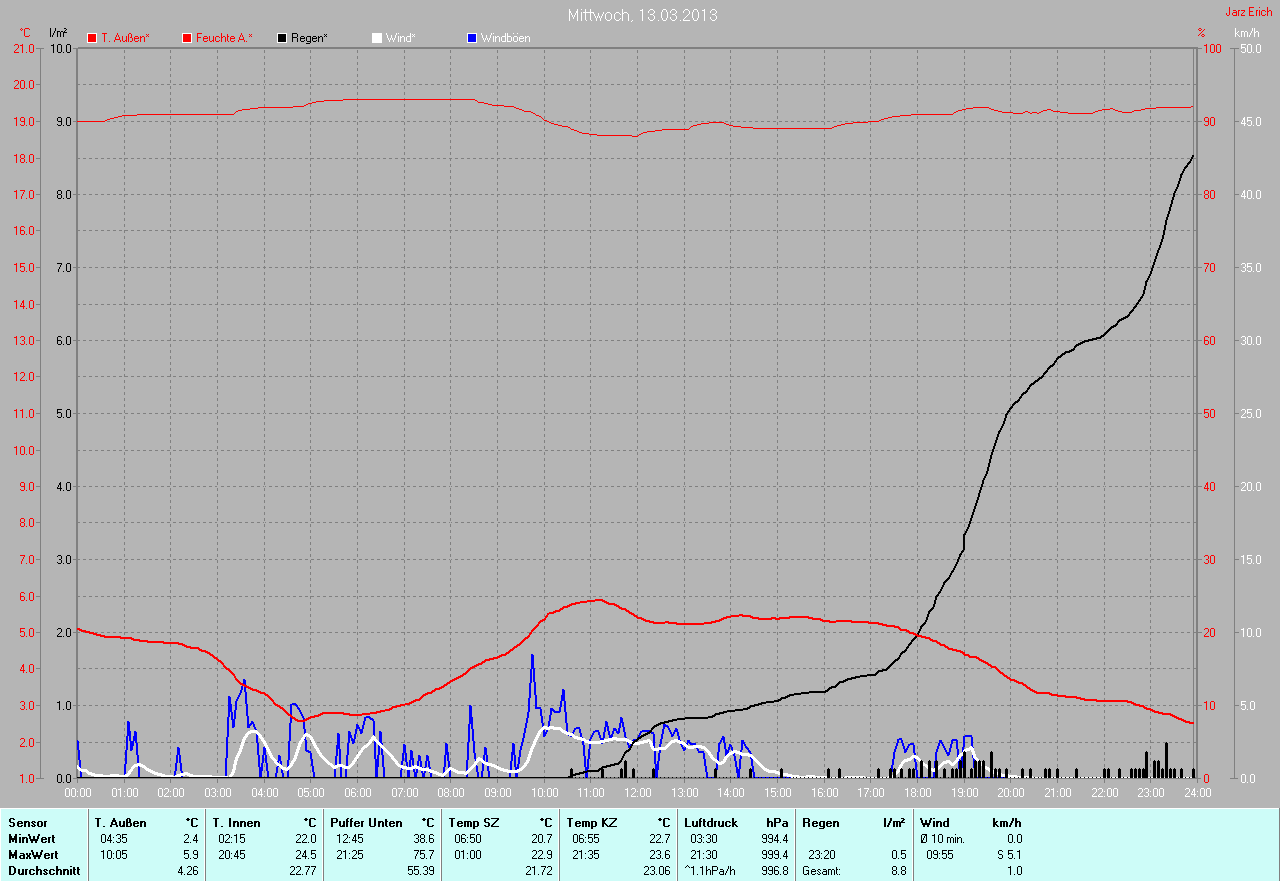The width and height of the screenshot is (1280, 881).
Task: Select the MinWert row label
Action: coord(33,839)
